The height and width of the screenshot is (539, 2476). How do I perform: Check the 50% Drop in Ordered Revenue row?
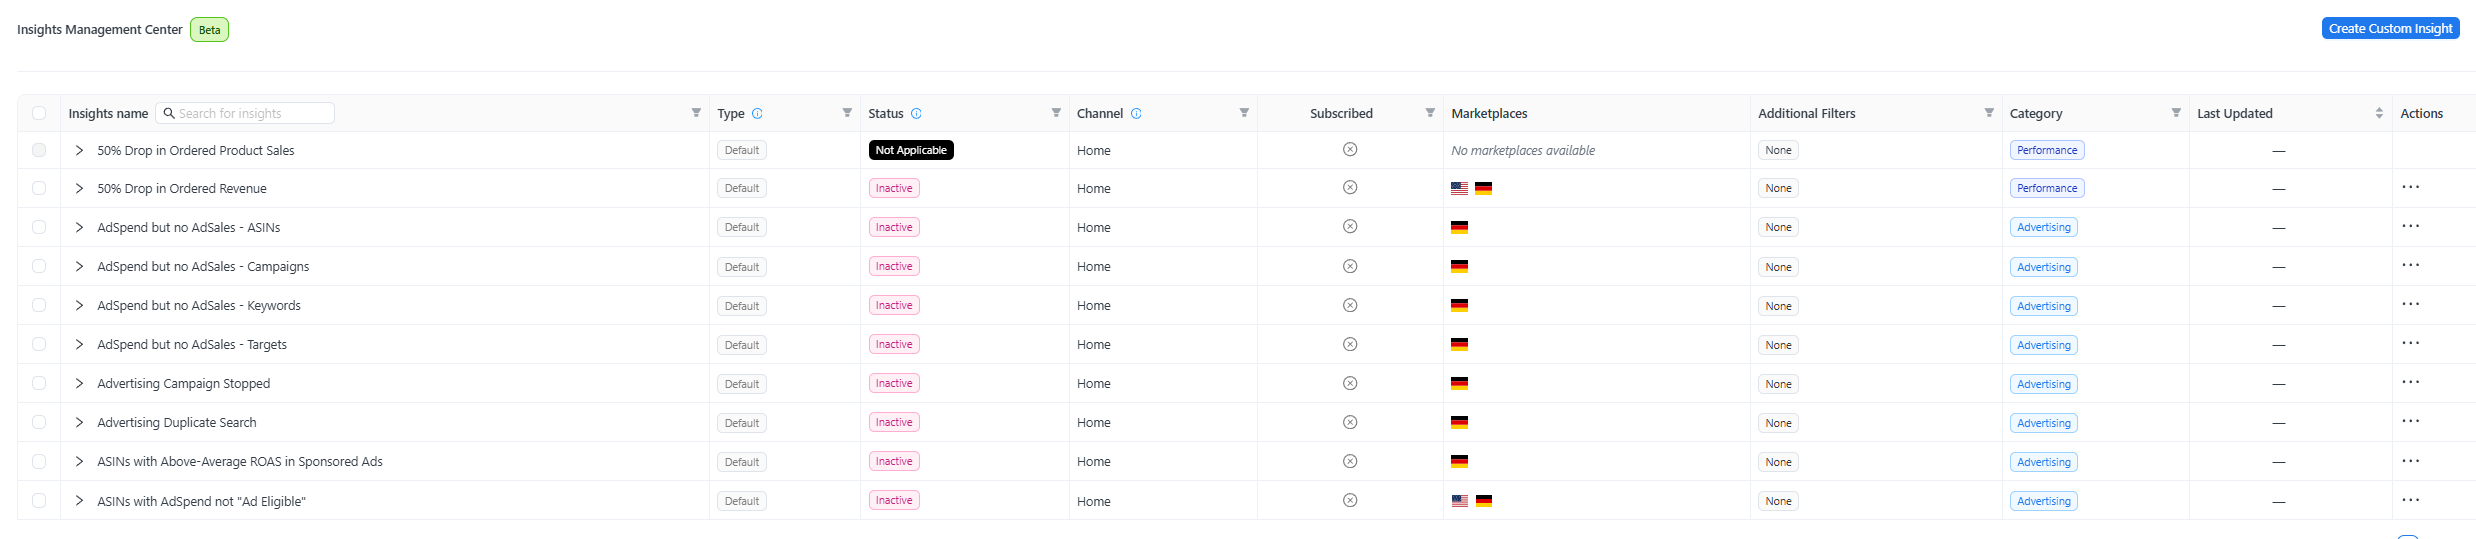[x=39, y=188]
